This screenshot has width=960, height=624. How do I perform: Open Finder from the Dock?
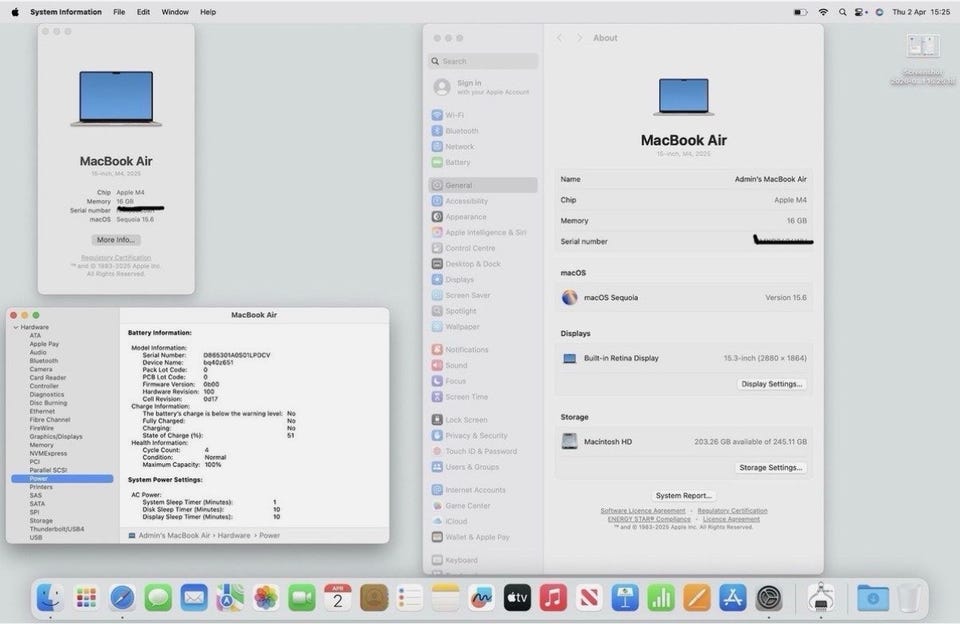coord(50,597)
